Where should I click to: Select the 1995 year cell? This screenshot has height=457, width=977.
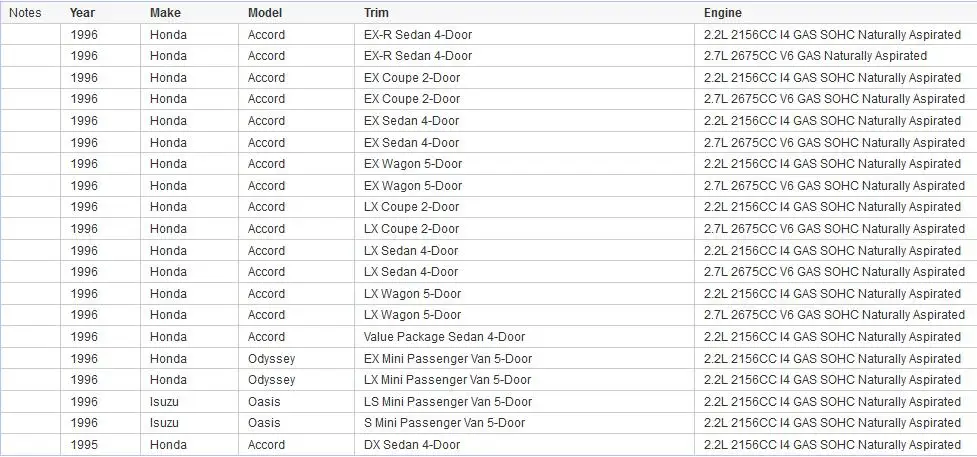pos(101,445)
